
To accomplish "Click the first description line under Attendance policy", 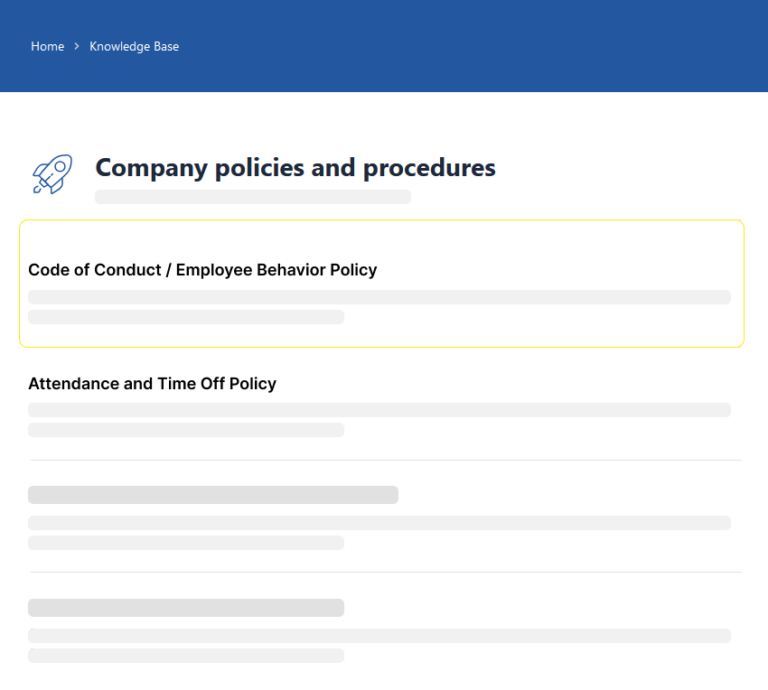I will 379,410.
